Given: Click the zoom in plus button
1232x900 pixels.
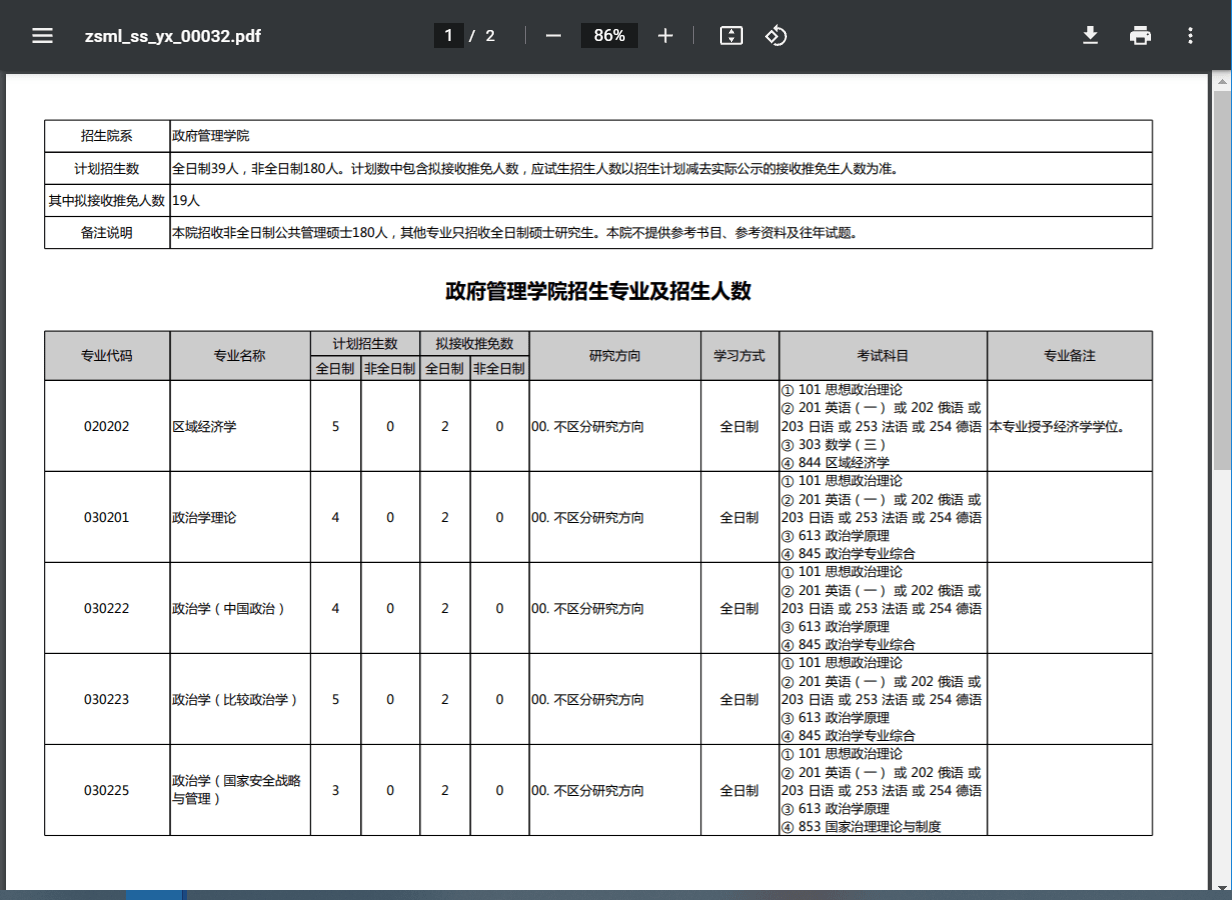Looking at the screenshot, I should tap(666, 36).
